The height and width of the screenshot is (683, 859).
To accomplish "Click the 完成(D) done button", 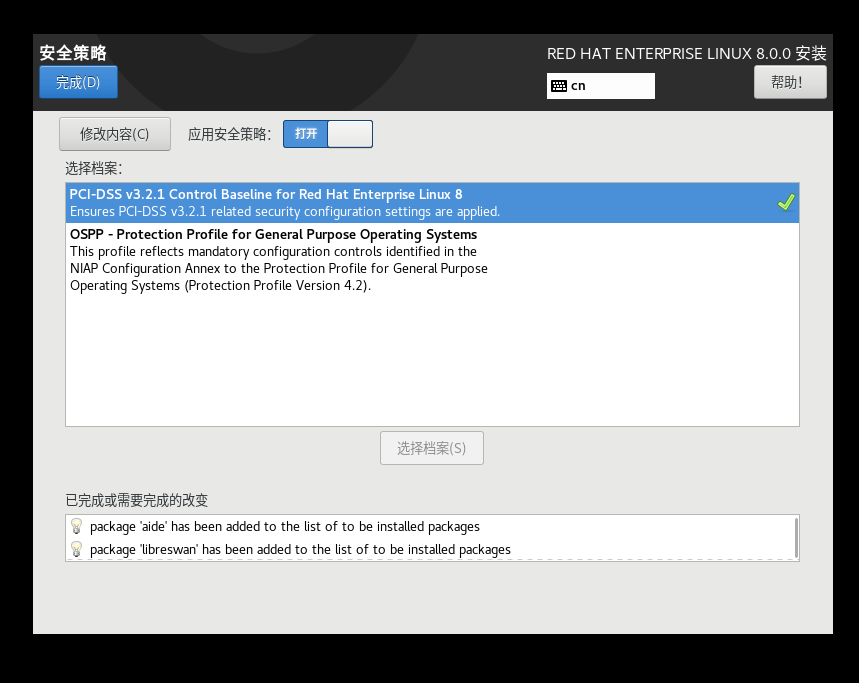I will point(78,82).
